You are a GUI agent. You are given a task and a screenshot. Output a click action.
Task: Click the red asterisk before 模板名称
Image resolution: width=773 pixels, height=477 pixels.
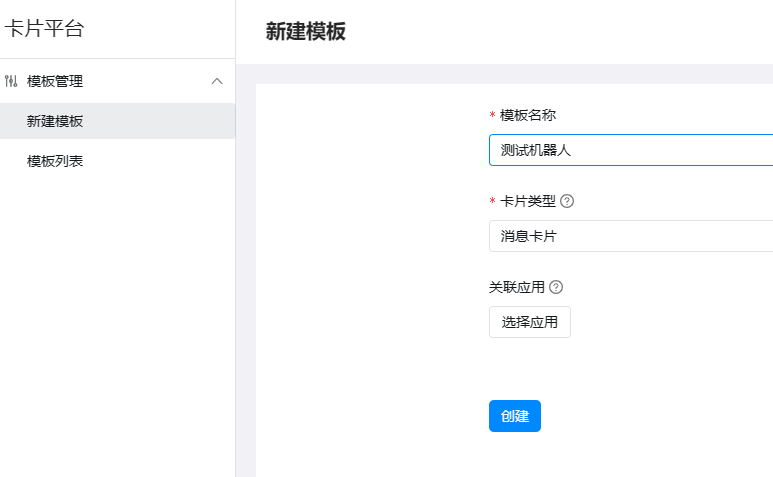[492, 116]
